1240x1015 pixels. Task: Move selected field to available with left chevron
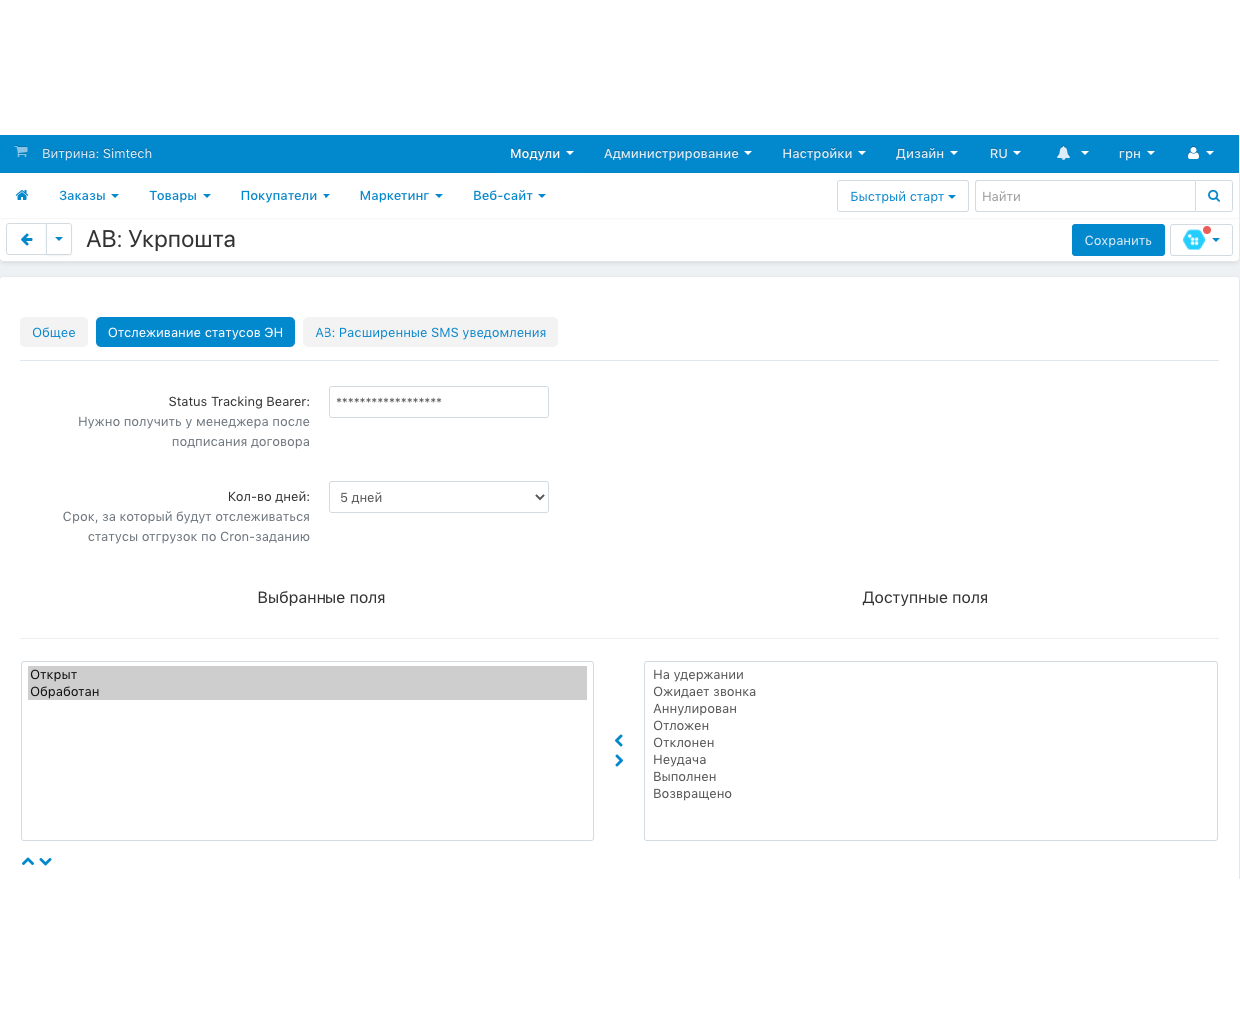click(619, 741)
